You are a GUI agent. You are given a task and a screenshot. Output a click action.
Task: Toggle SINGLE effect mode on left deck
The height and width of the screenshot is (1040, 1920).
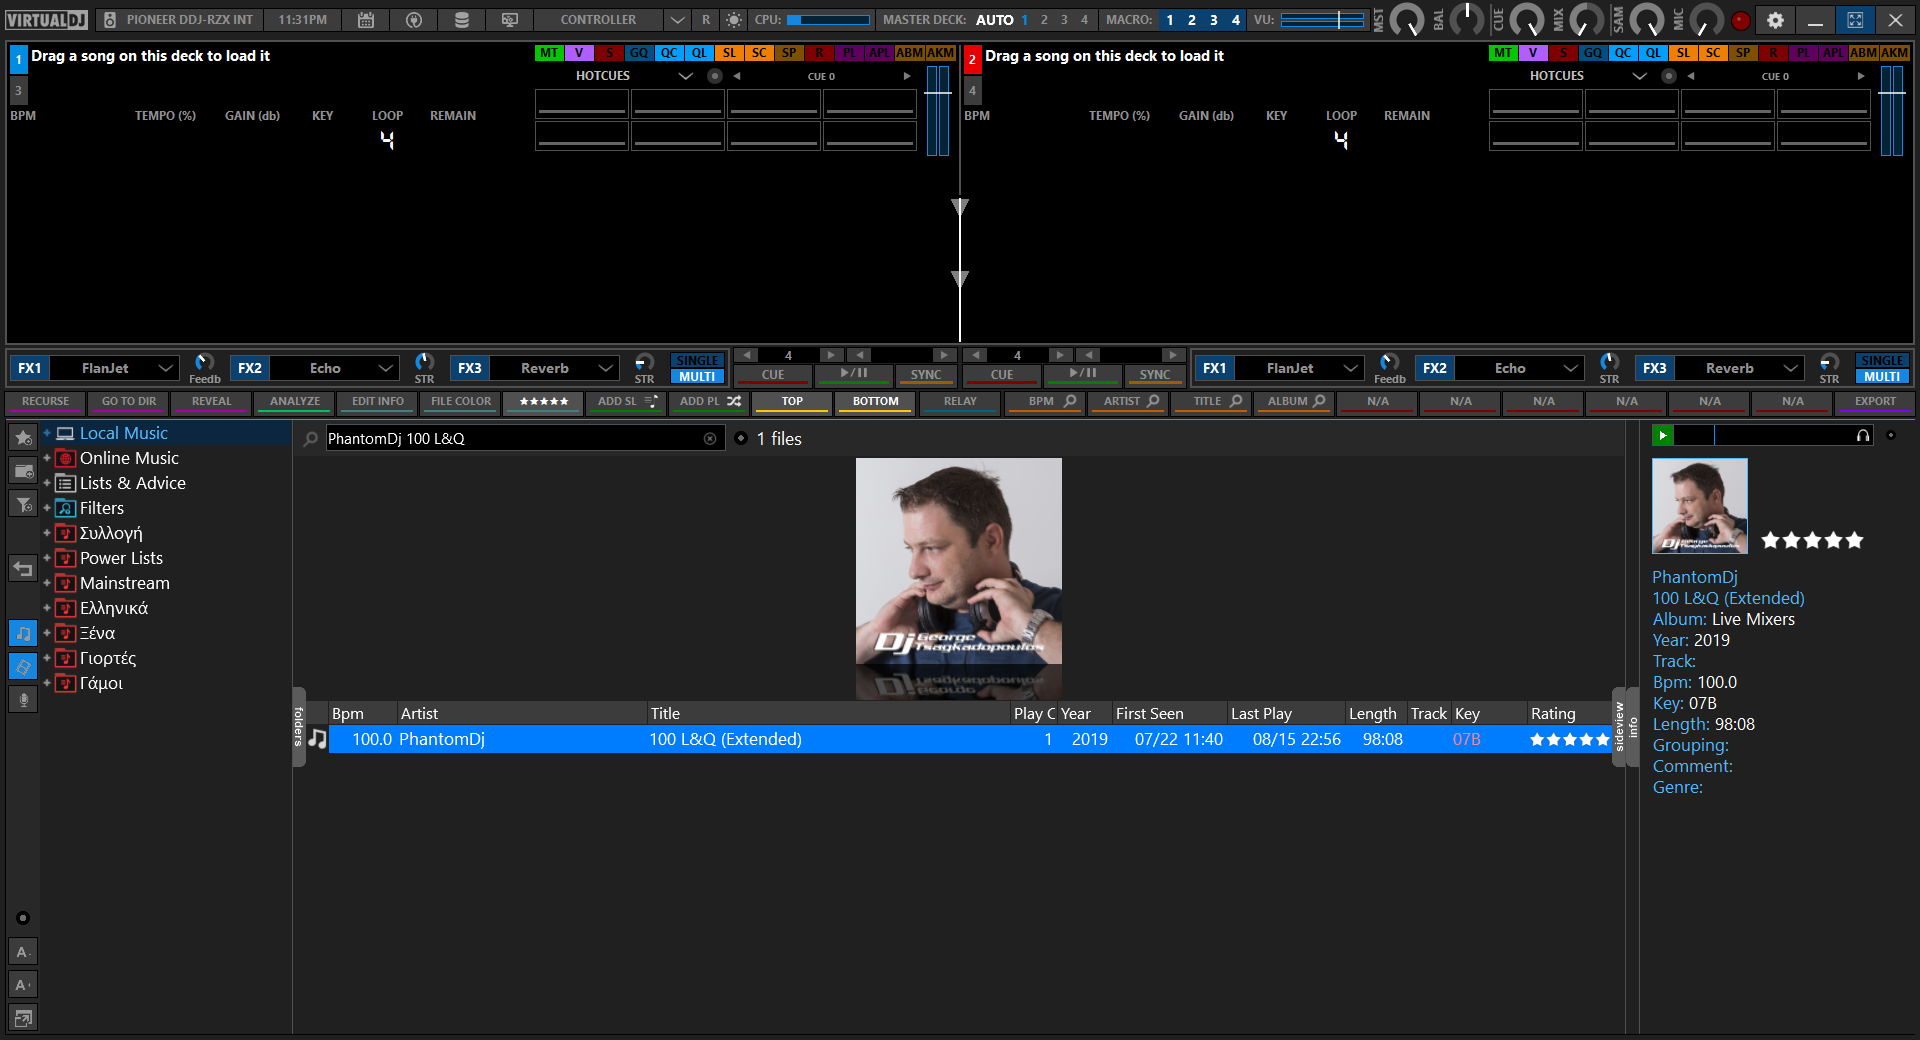[x=697, y=360]
